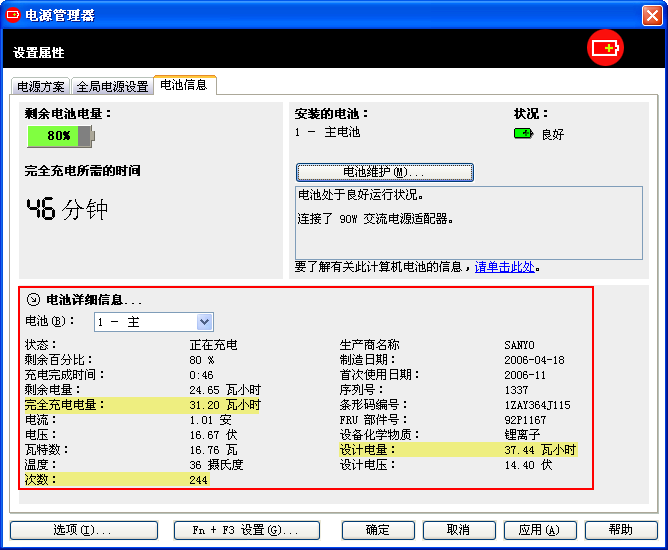Screen dimensions: 668x550
Task: Click the 16.76 瓦 wattage value
Action: tap(213, 450)
